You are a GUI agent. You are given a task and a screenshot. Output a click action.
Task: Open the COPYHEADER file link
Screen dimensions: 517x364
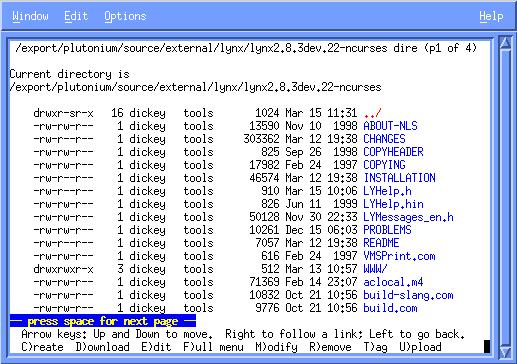tap(393, 152)
